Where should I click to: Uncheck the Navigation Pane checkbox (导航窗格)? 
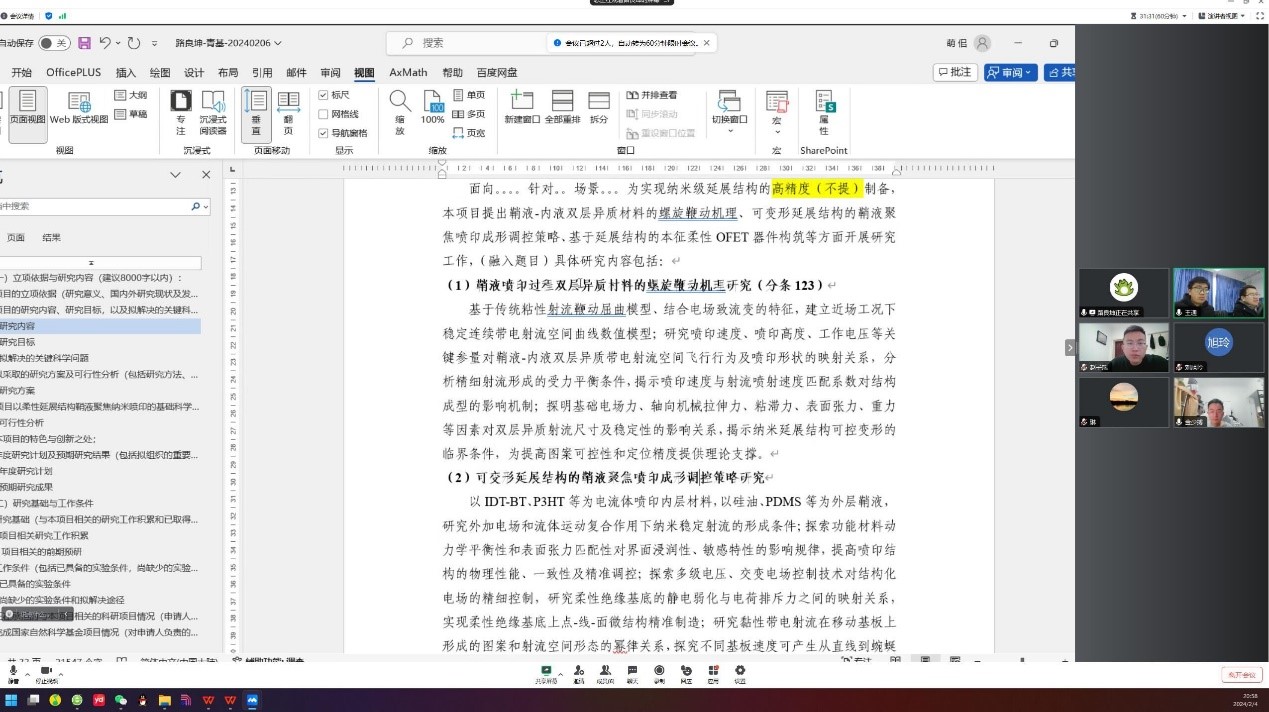click(x=323, y=133)
